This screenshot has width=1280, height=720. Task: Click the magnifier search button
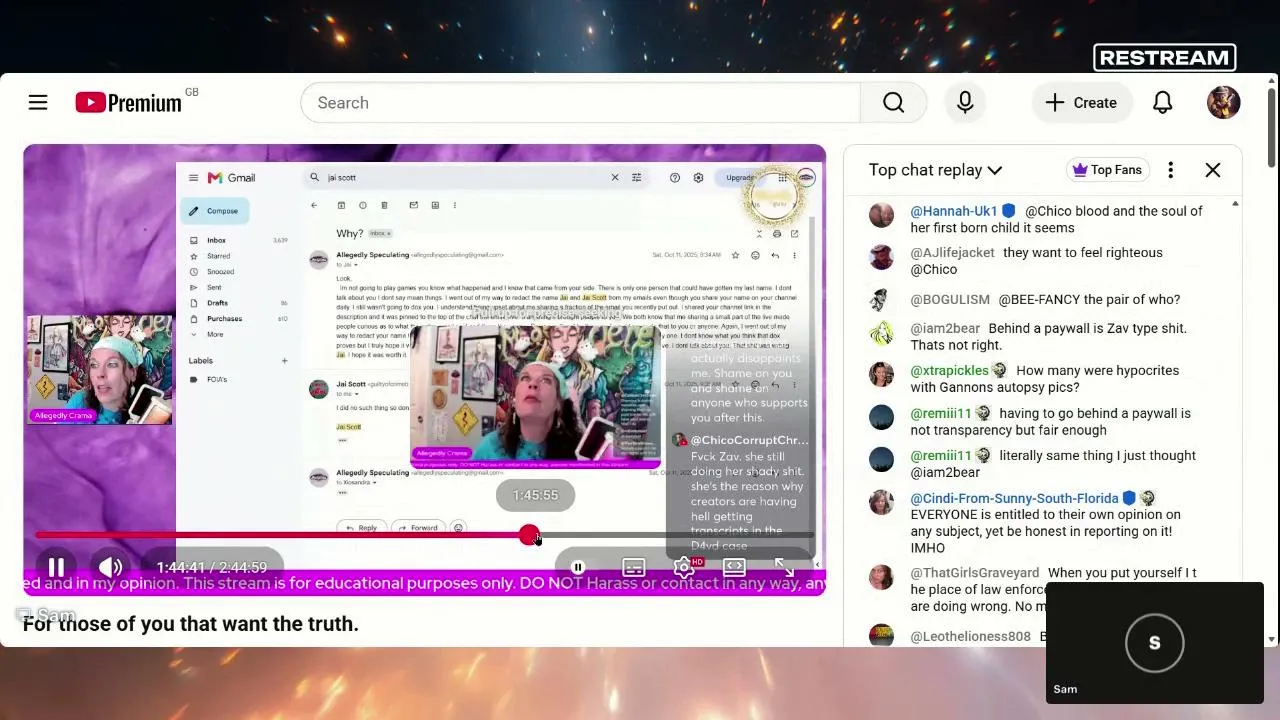[x=893, y=103]
